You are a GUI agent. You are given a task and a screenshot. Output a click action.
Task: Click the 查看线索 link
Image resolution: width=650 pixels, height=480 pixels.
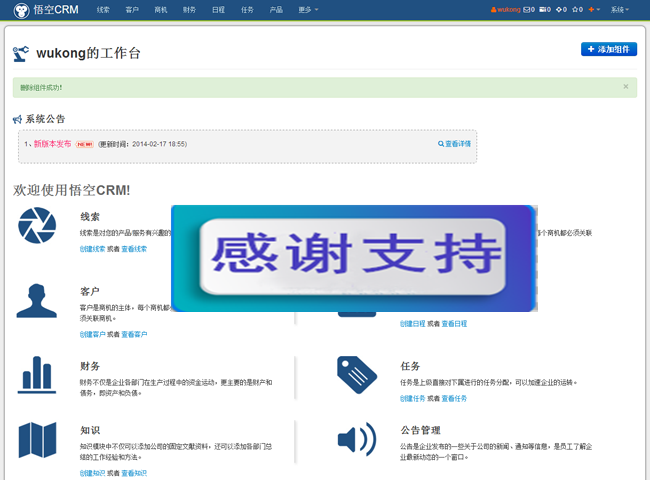pyautogui.click(x=134, y=249)
